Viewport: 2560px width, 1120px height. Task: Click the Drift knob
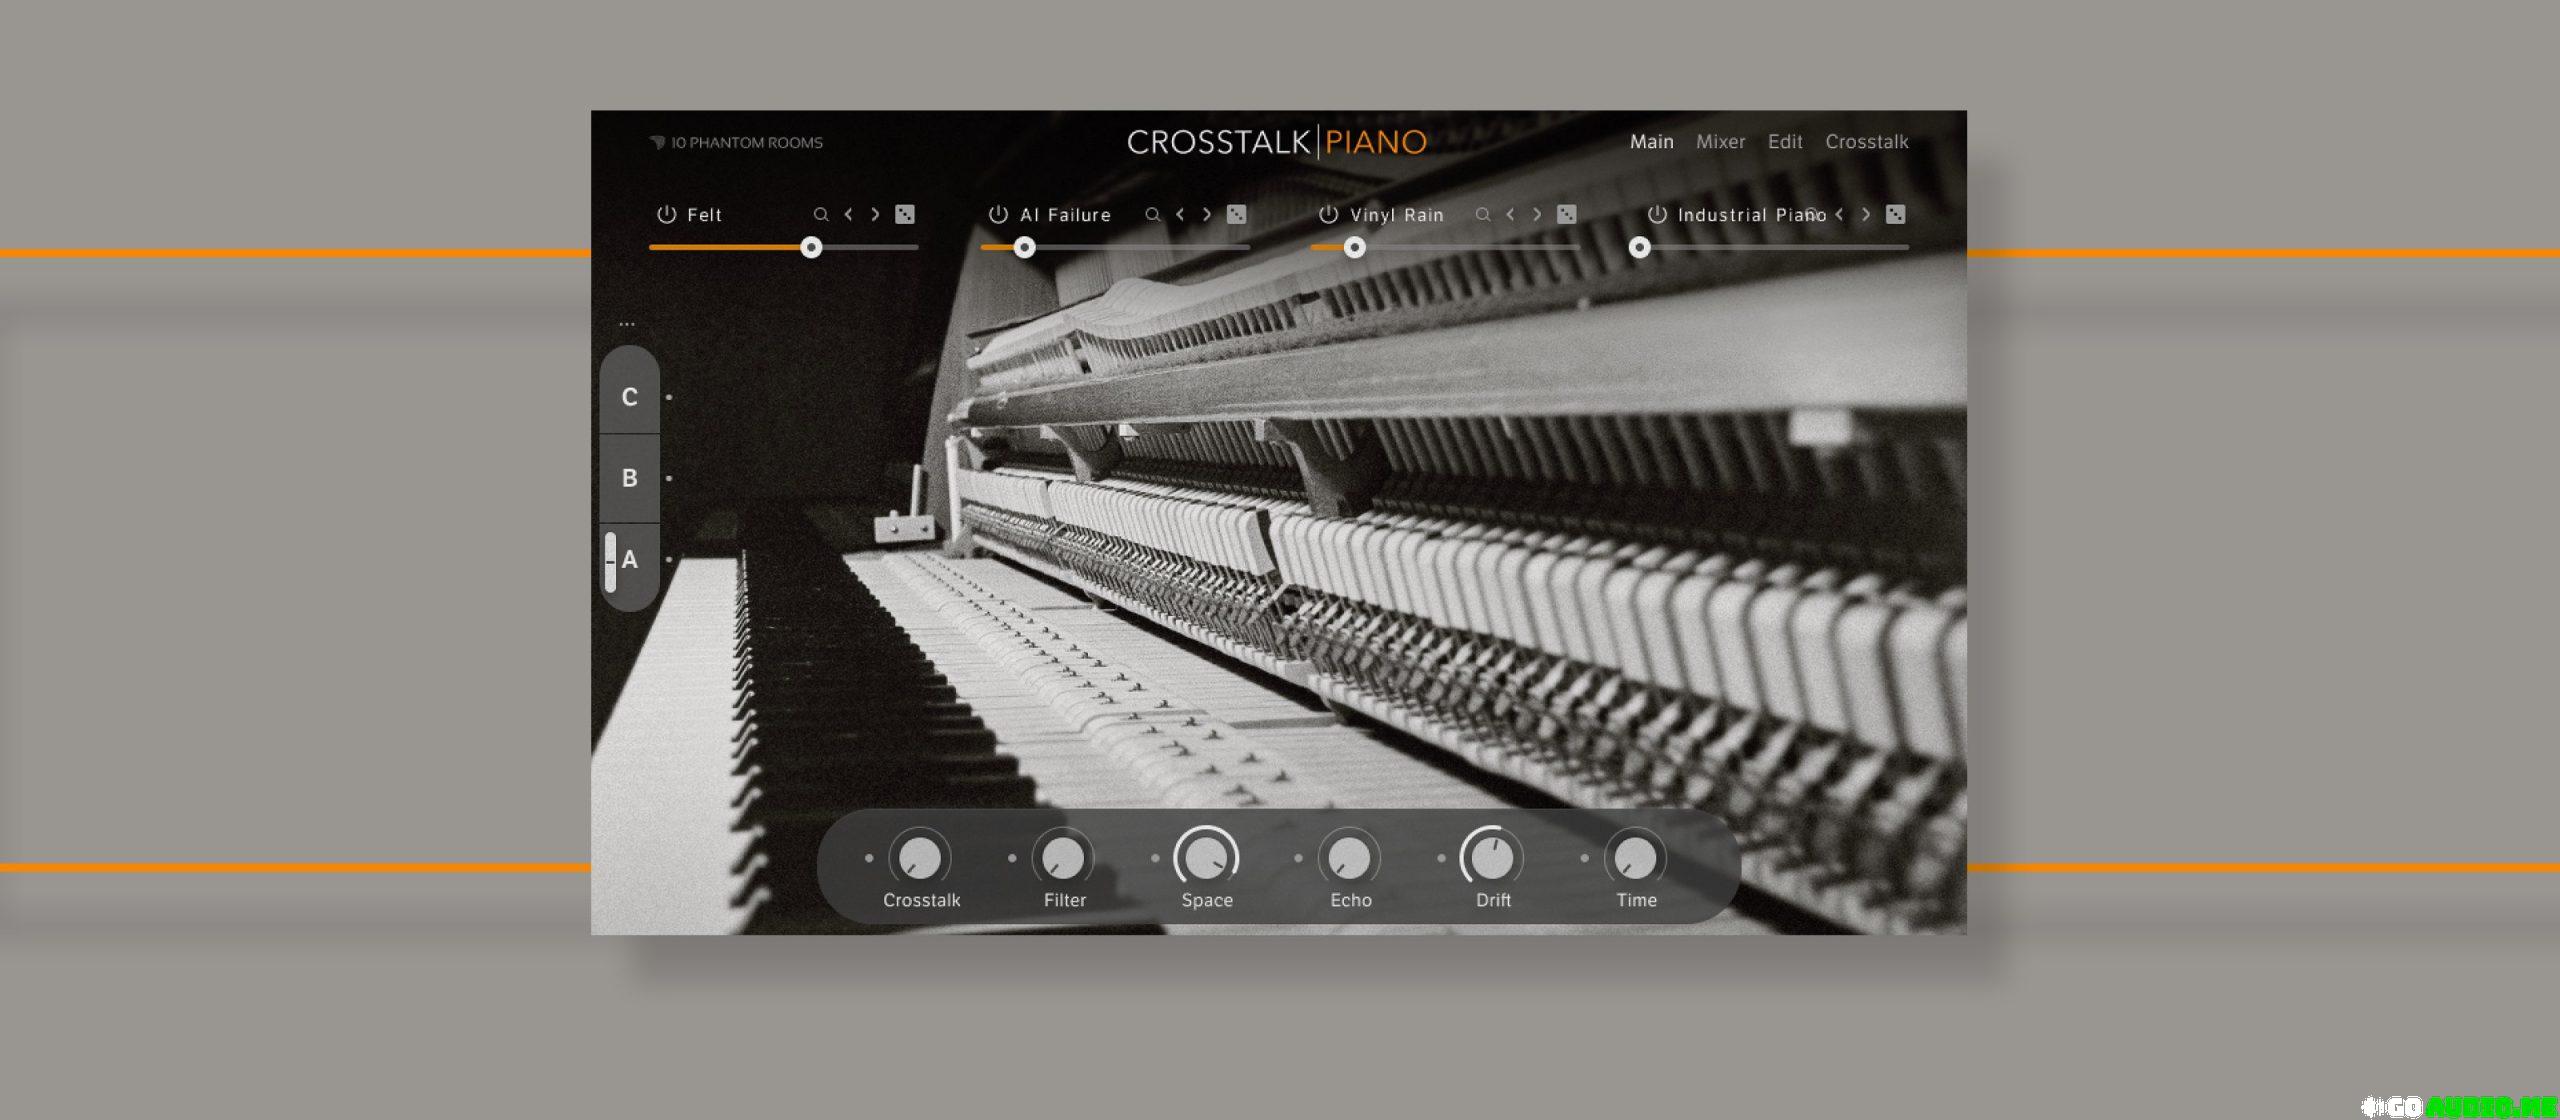(x=1492, y=857)
